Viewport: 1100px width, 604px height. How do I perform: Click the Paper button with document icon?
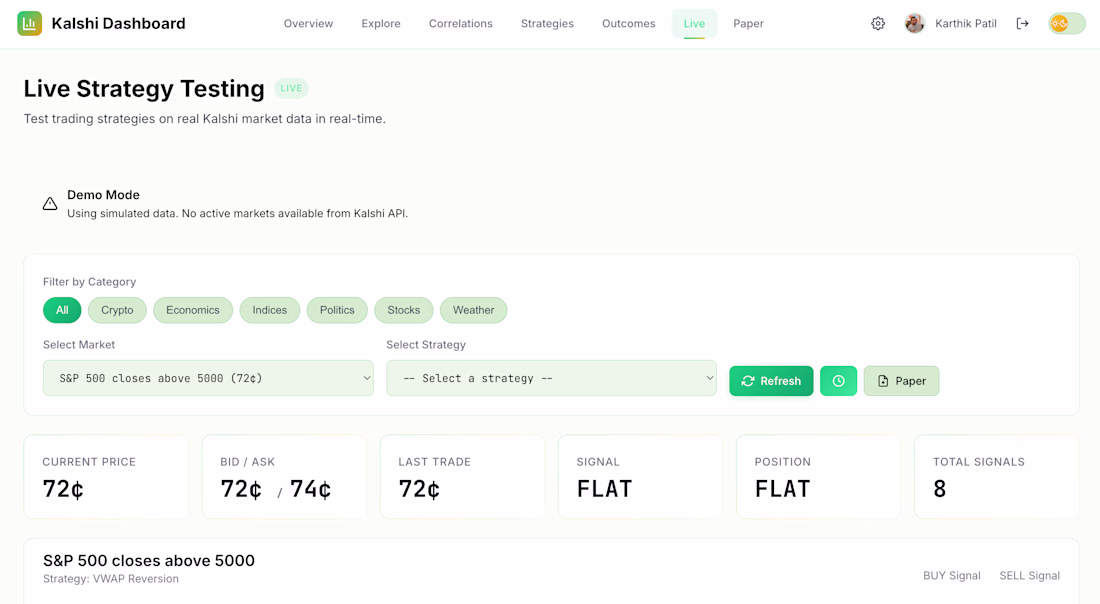click(901, 381)
